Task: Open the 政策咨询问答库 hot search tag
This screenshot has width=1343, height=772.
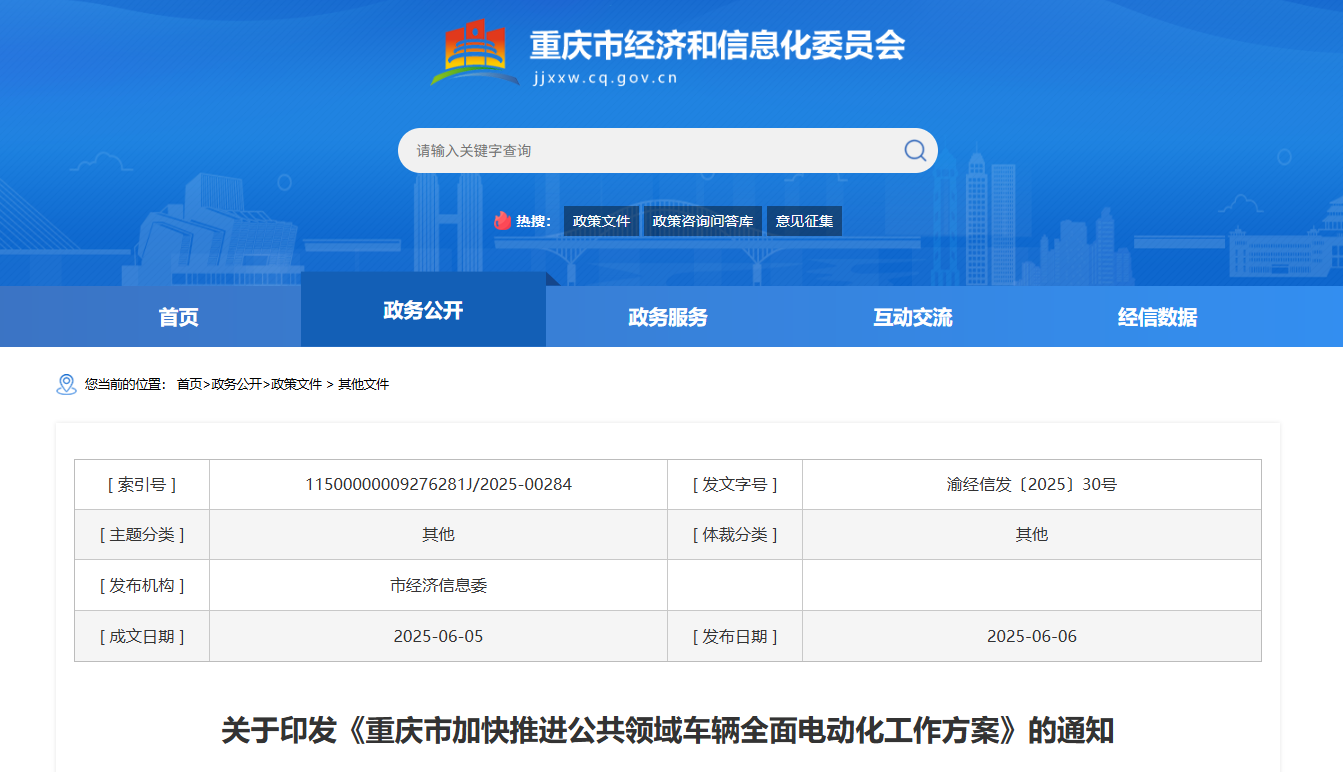Action: [702, 221]
